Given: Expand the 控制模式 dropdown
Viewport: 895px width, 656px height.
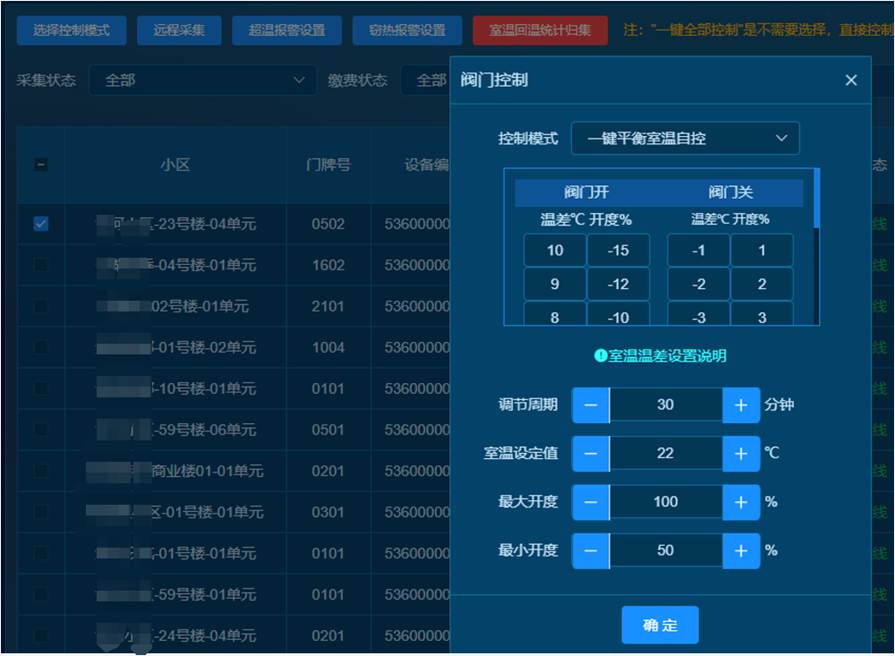Looking at the screenshot, I should [x=685, y=138].
